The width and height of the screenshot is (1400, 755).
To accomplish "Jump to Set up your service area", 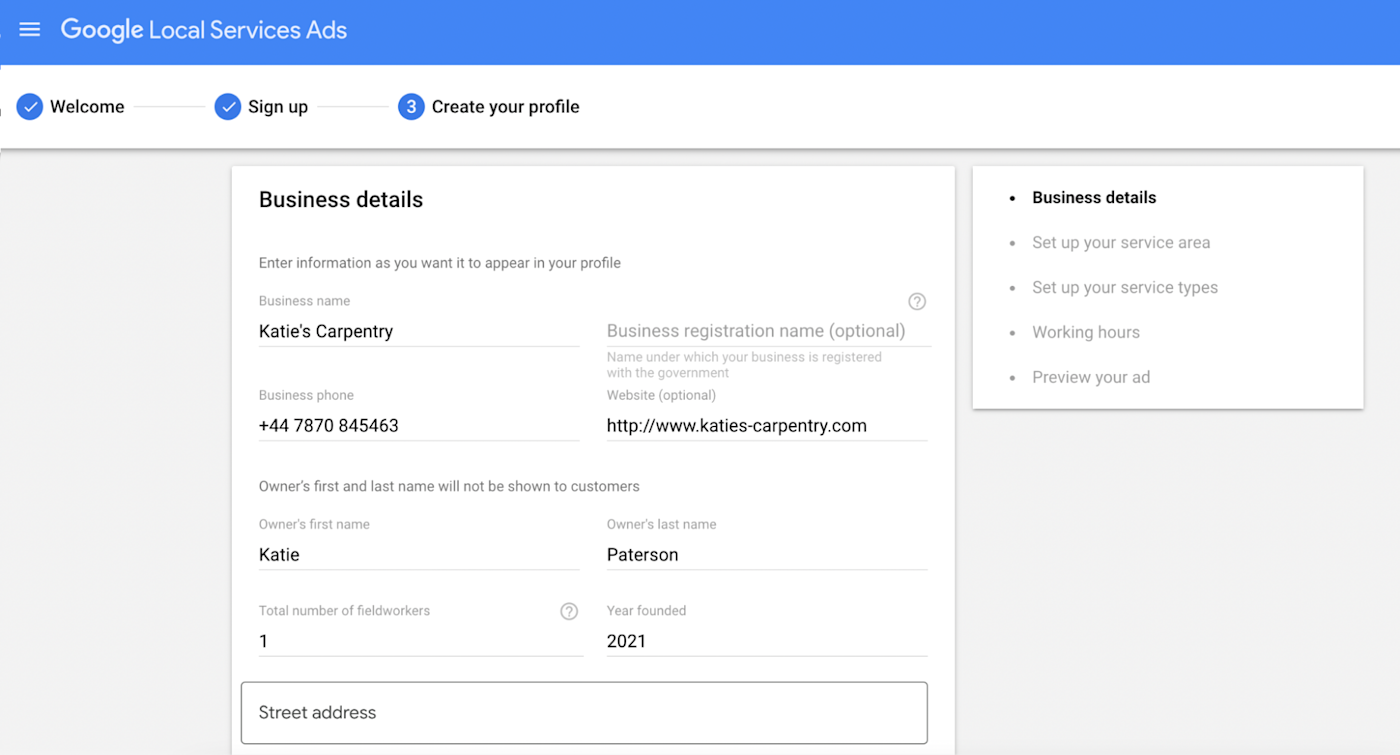I will (x=1121, y=243).
